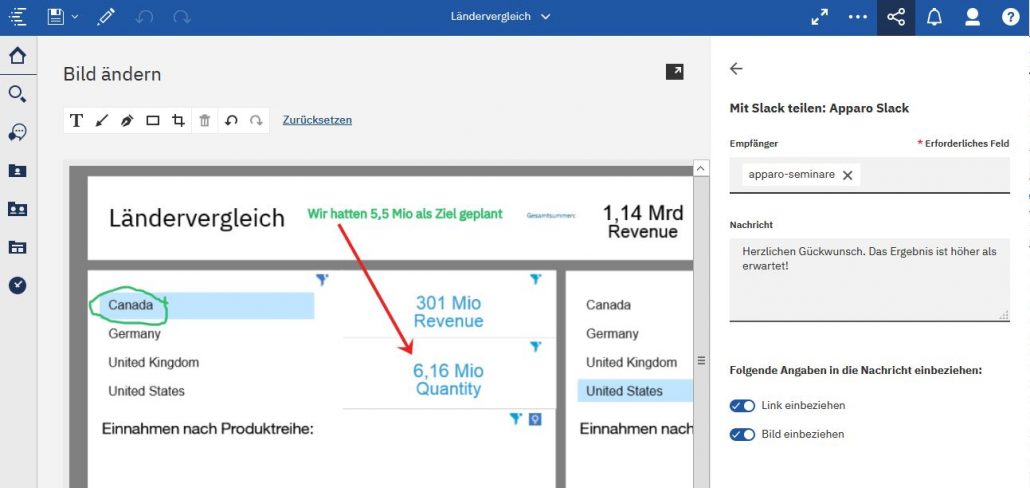
Task: Open Search in left sidebar
Action: (x=17, y=94)
